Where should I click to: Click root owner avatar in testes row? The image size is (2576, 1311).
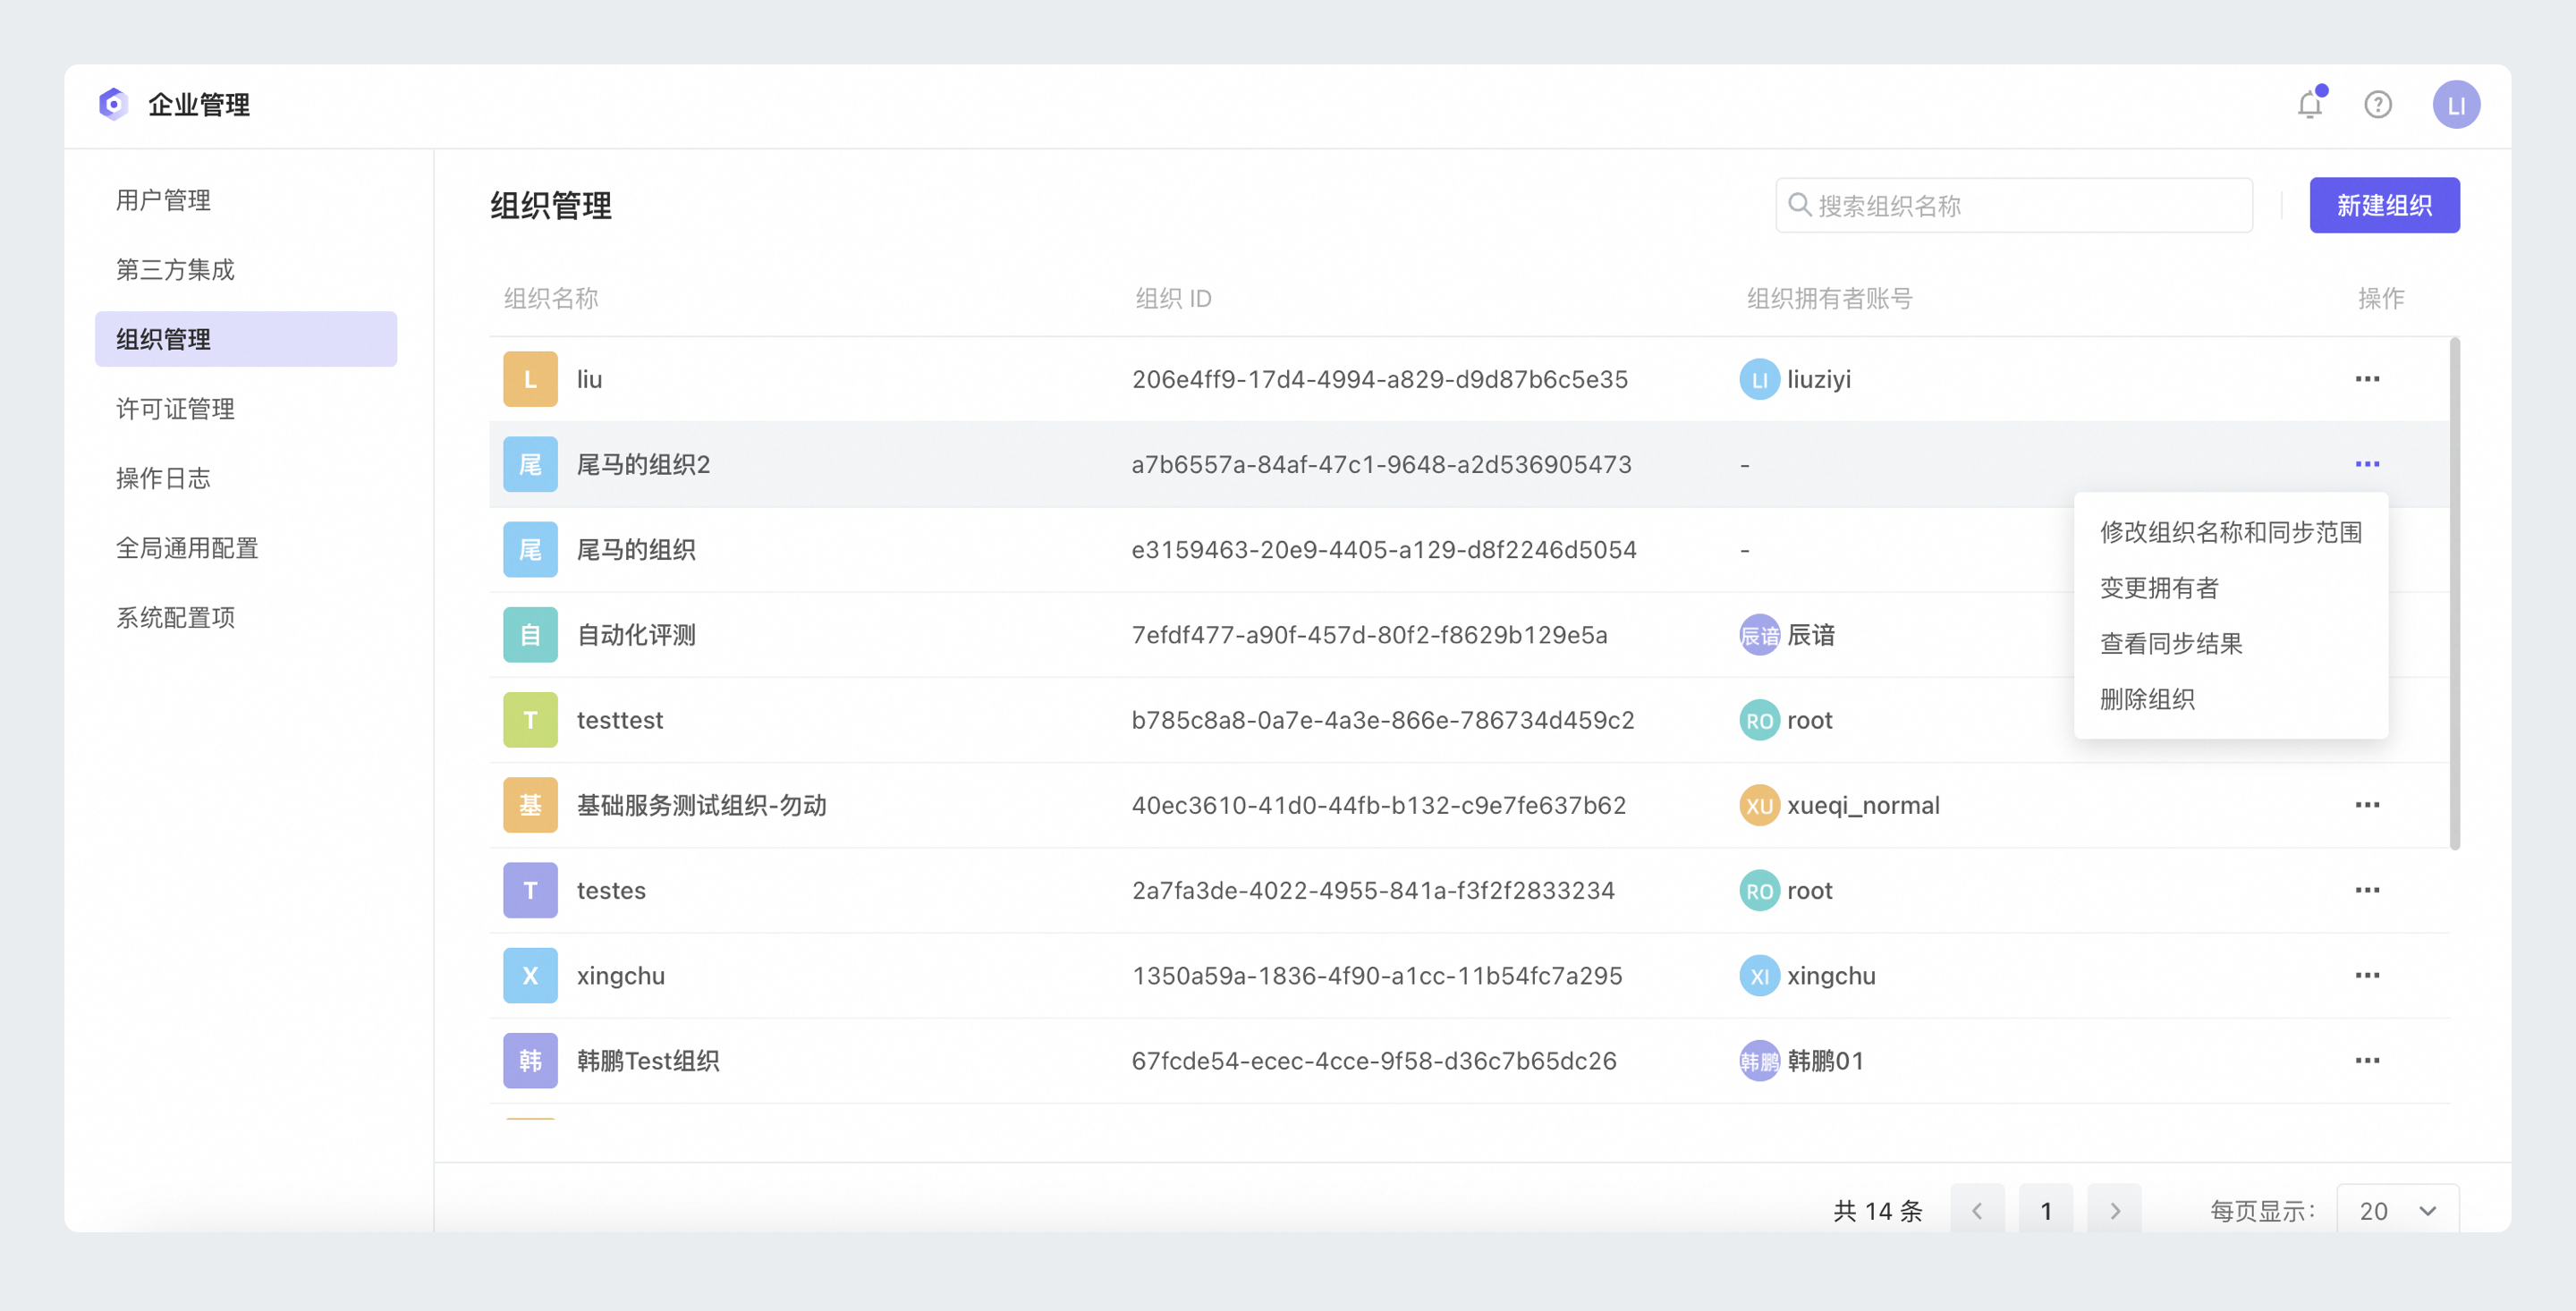(x=1759, y=890)
